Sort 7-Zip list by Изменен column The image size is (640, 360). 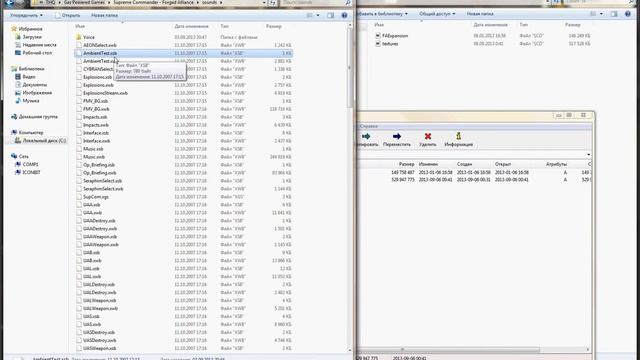pos(428,164)
